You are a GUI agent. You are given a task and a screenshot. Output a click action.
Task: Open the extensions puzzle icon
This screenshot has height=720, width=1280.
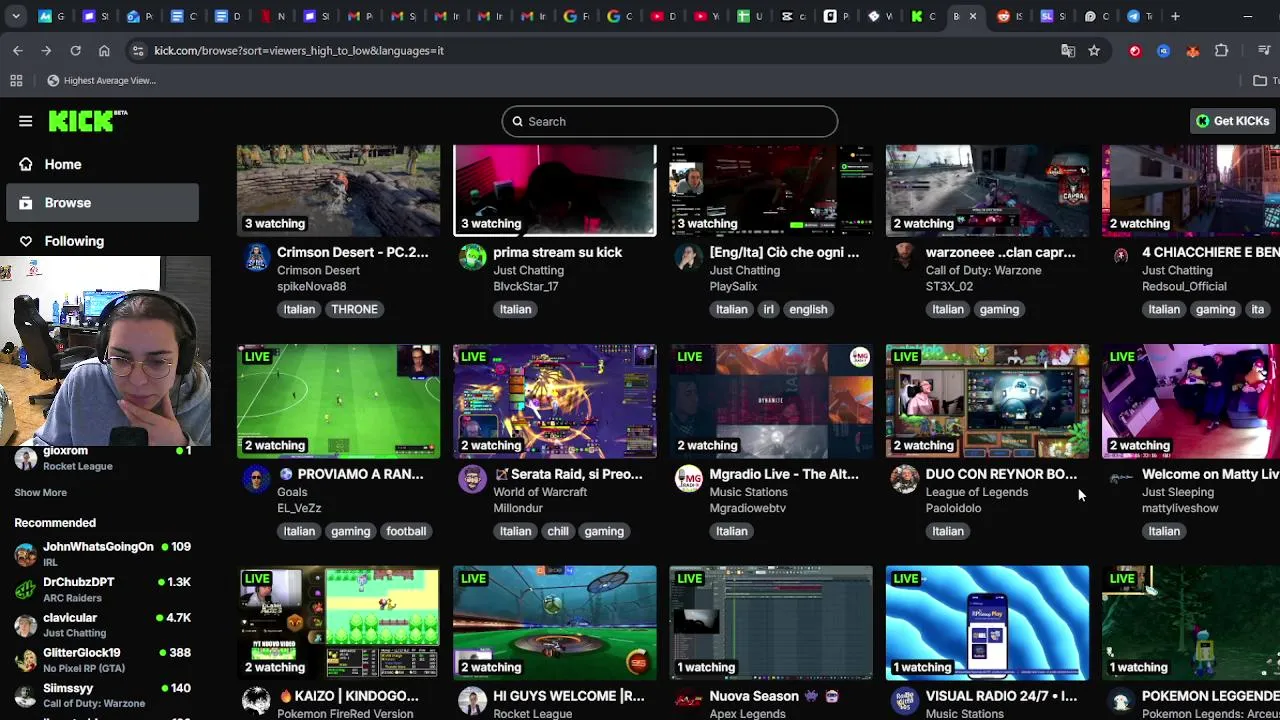click(x=1221, y=50)
